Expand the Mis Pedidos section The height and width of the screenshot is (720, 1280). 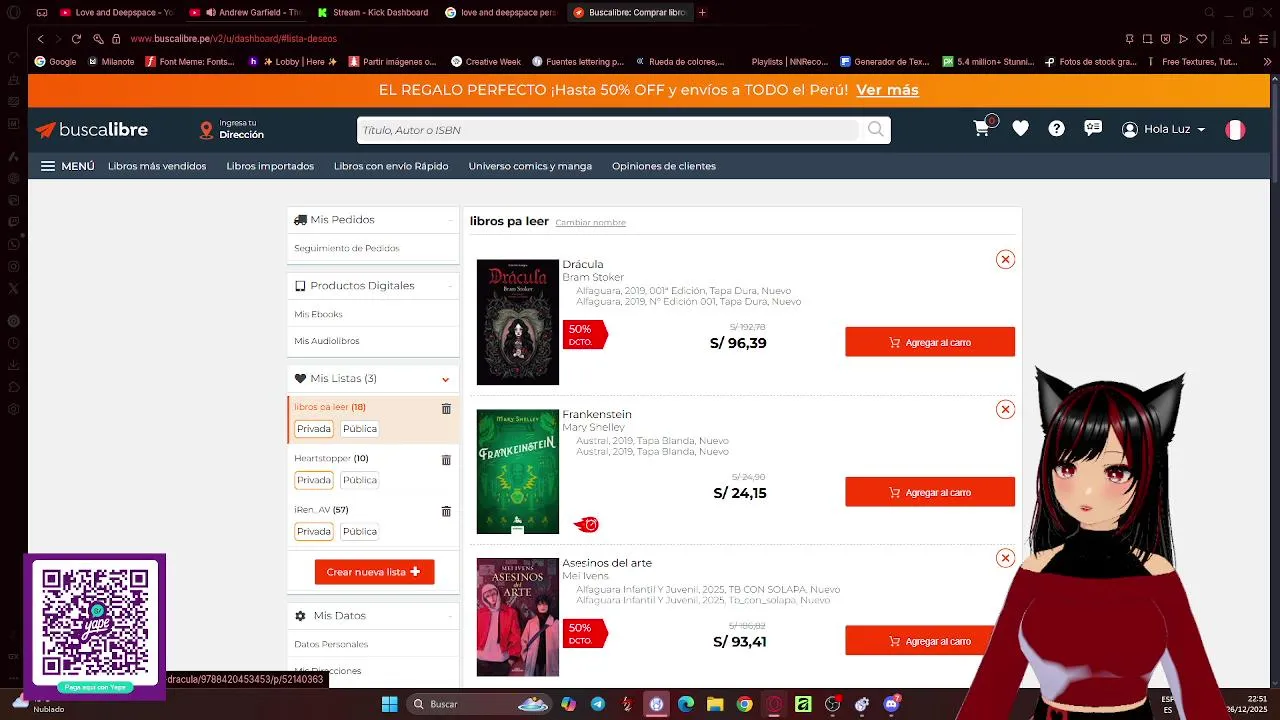click(x=373, y=220)
